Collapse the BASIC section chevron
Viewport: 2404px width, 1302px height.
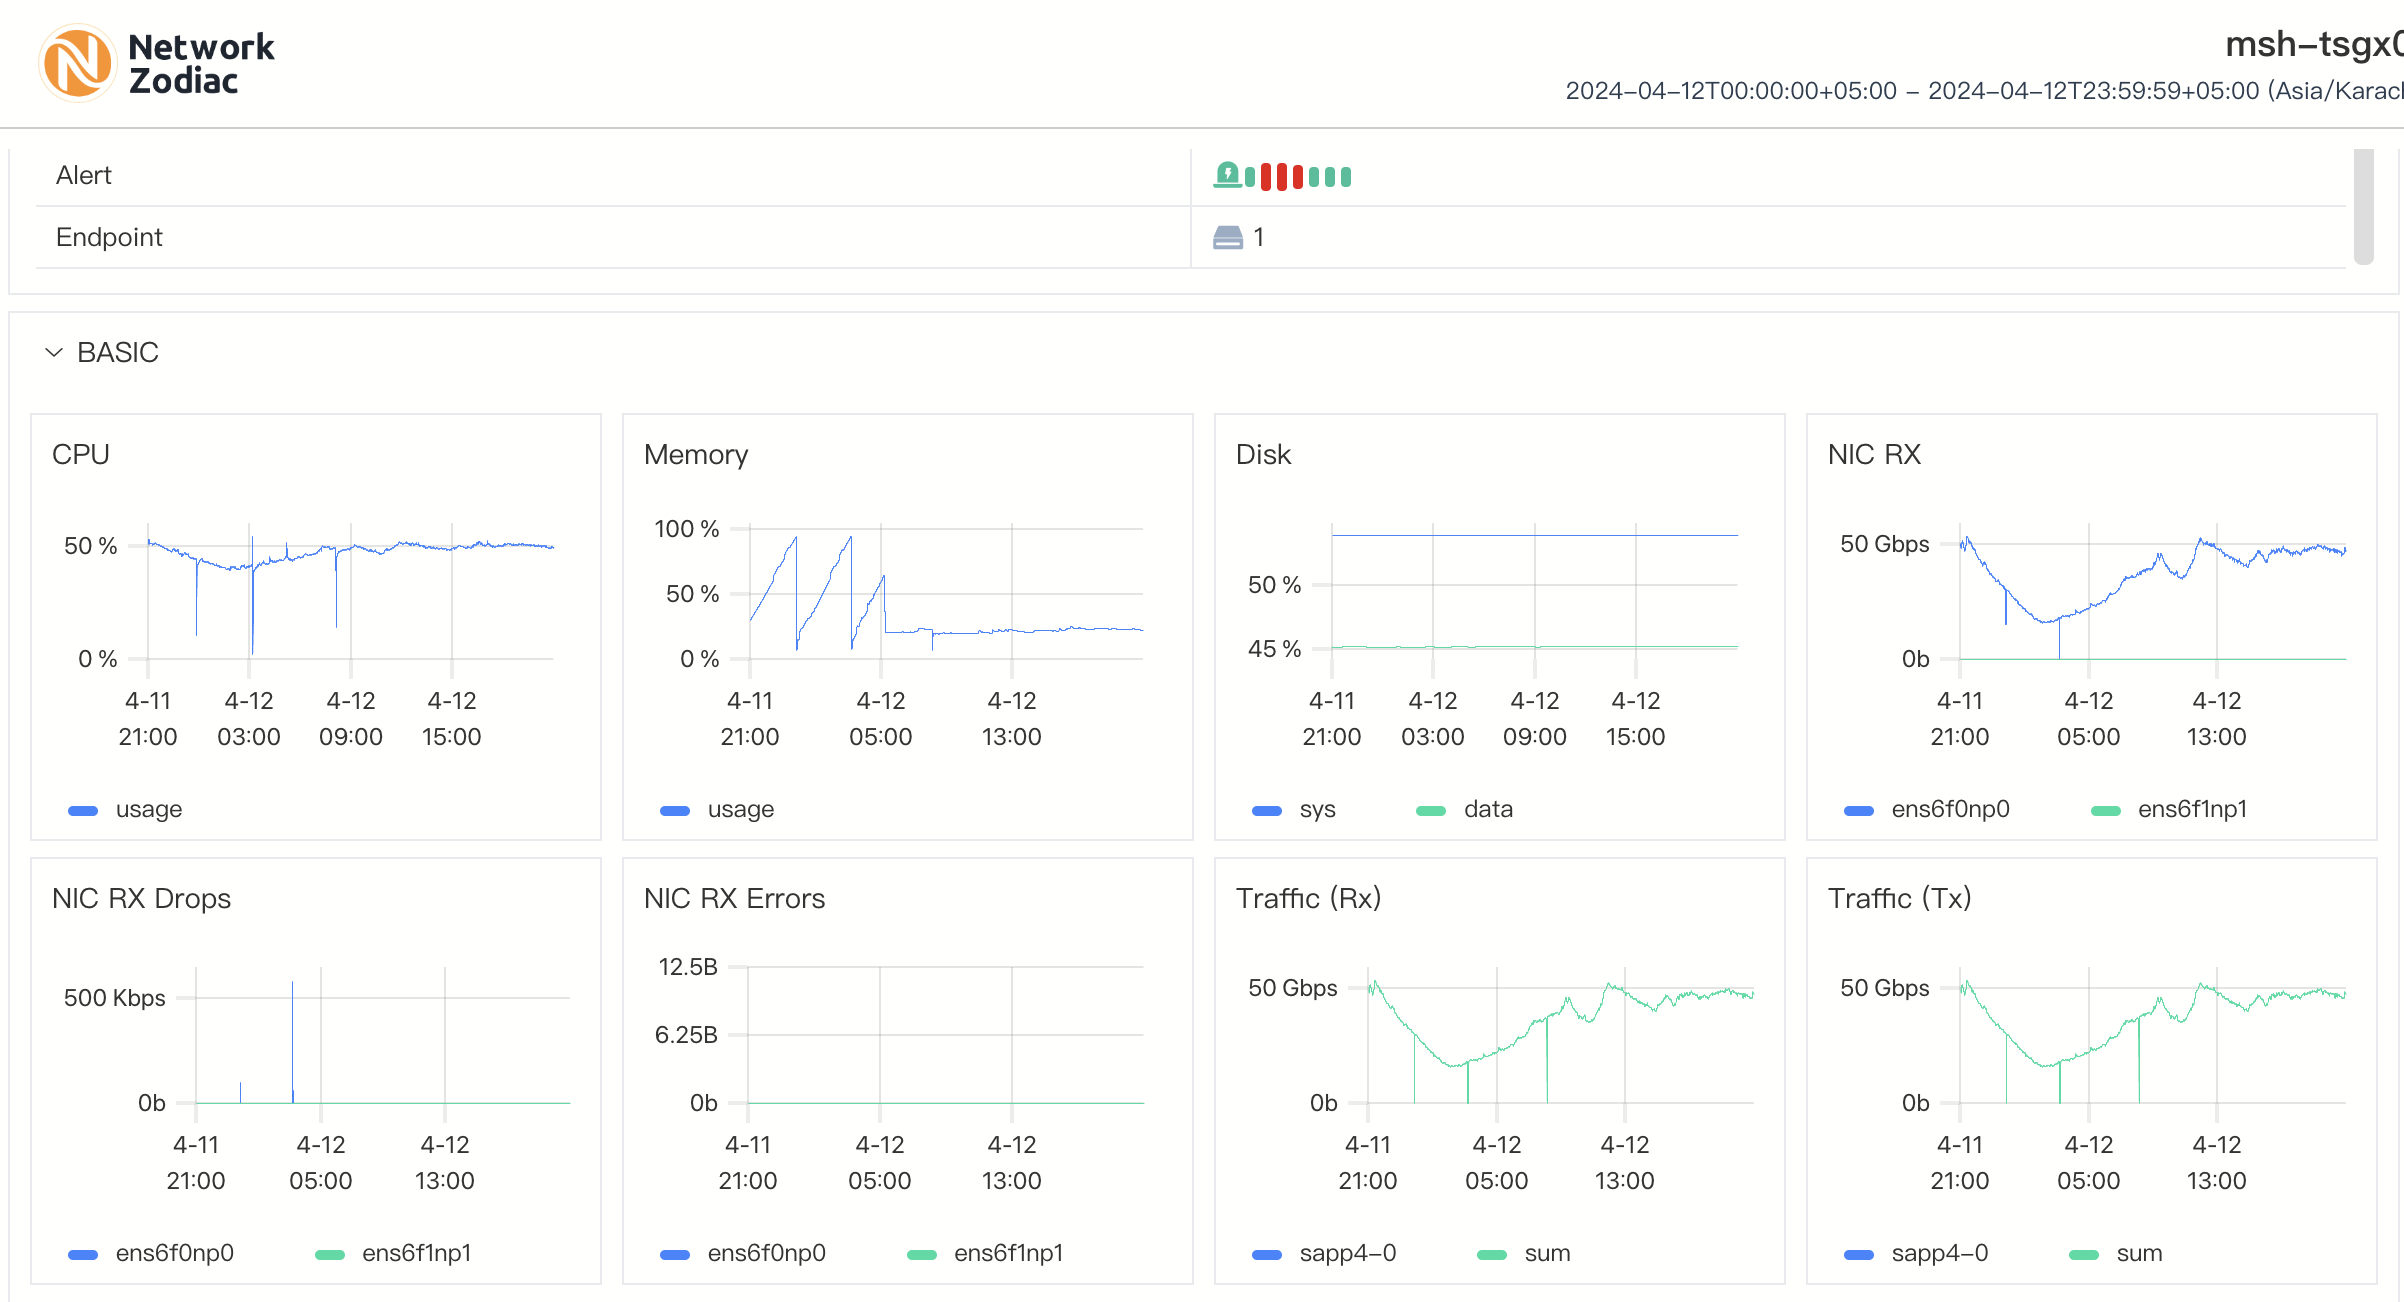click(x=54, y=352)
